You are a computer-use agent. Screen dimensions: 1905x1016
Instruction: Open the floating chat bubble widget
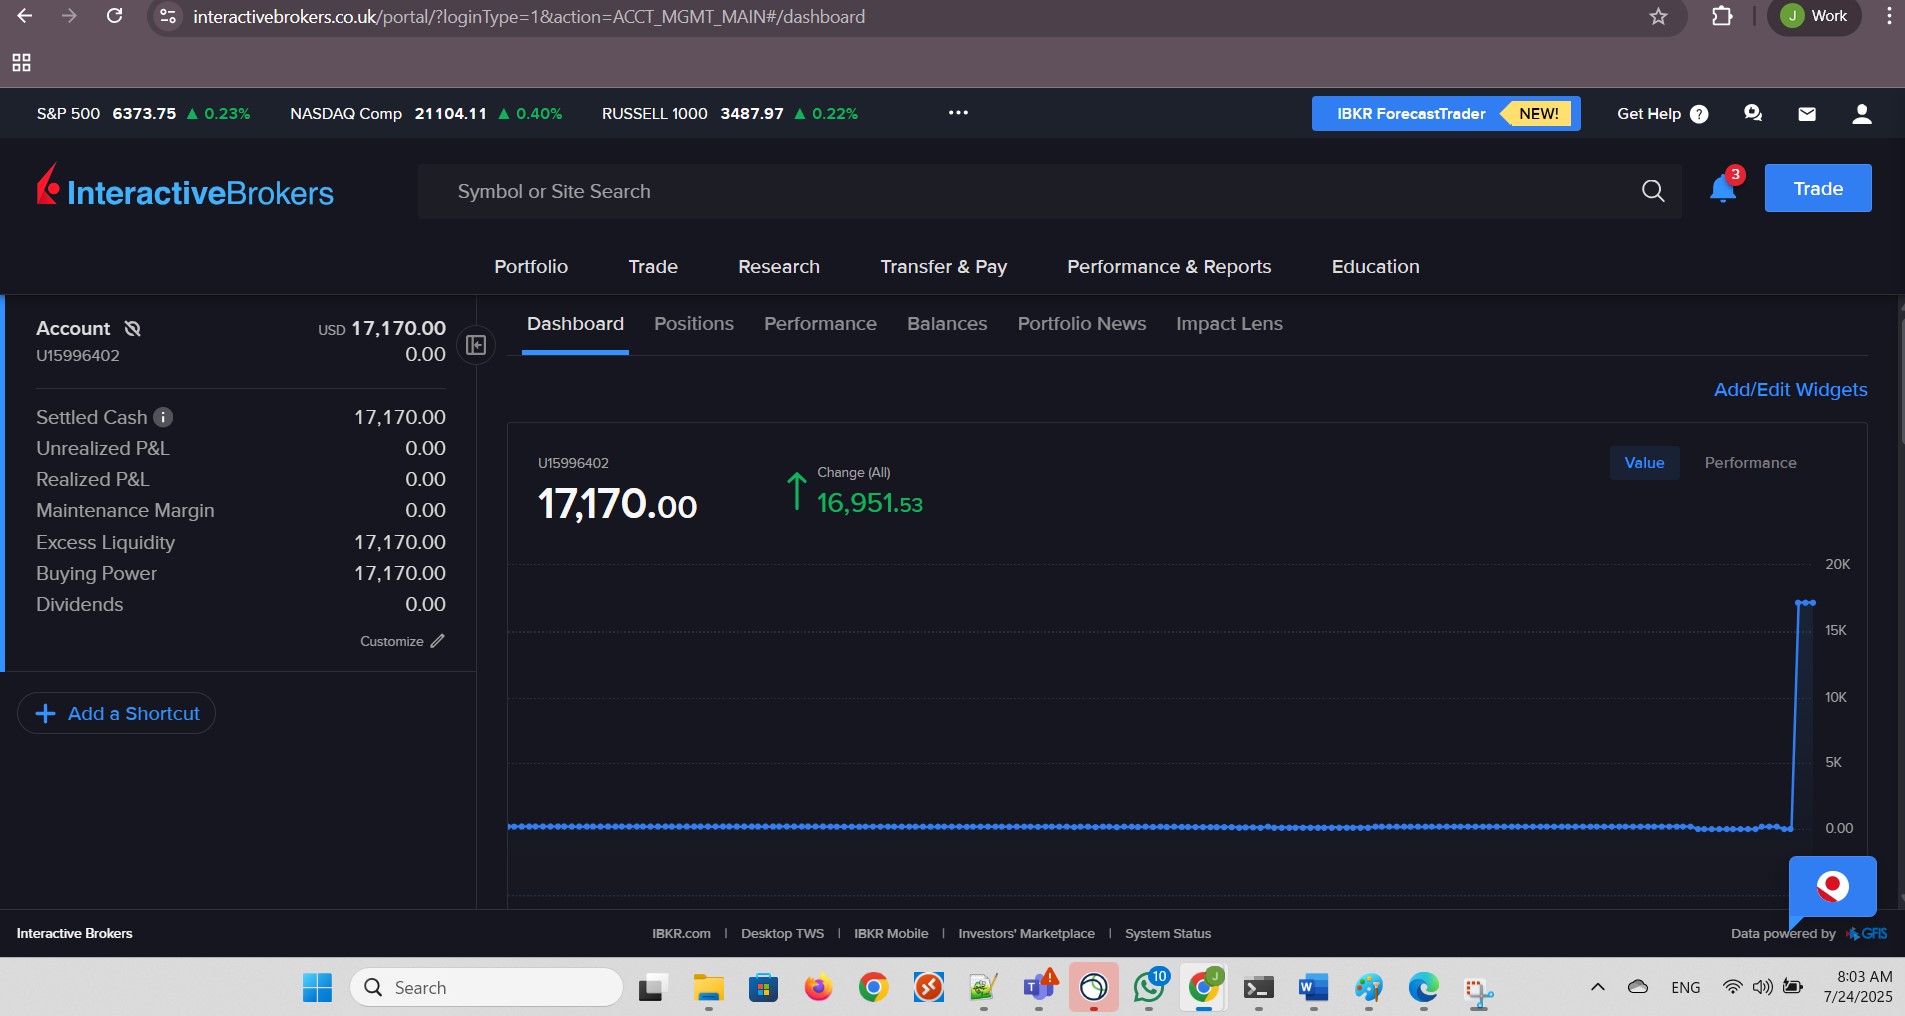click(1832, 887)
